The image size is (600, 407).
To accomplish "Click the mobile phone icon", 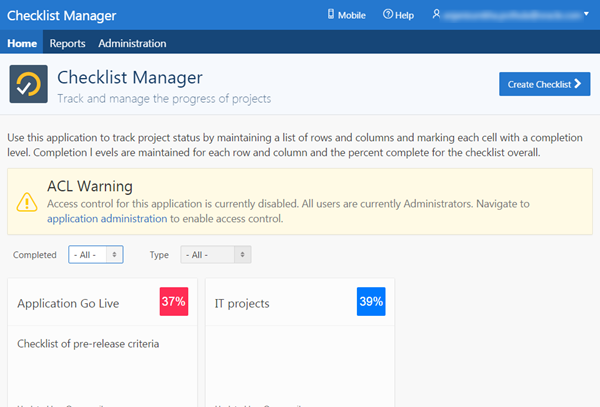I will (x=331, y=15).
